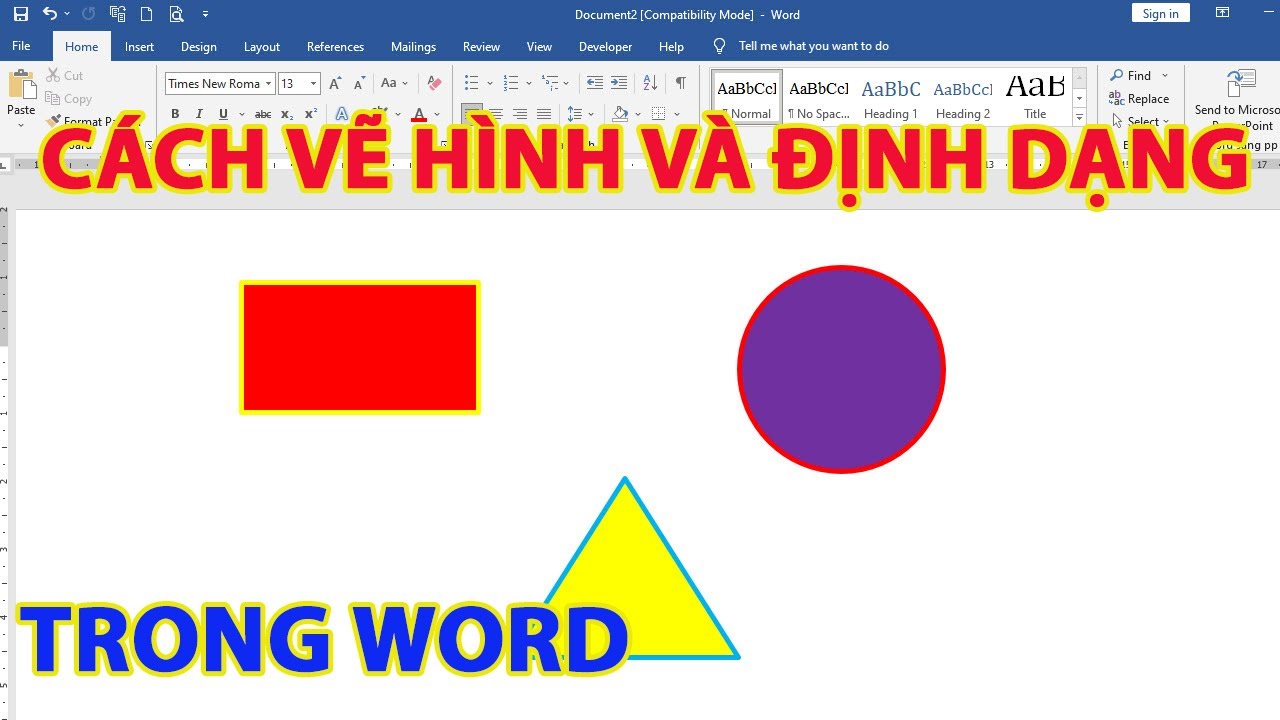
Task: Open Print Preview from quick access toolbar
Action: click(176, 14)
